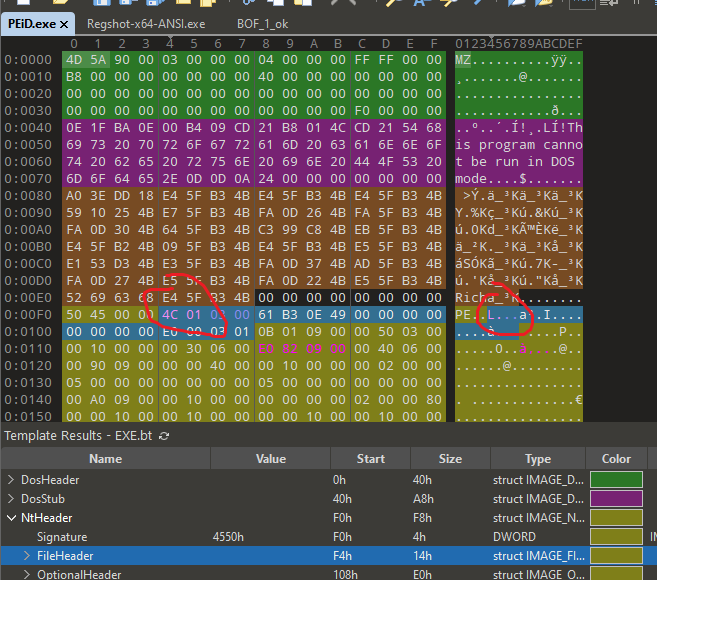Open the Regshot-x64-ANSI.exe tab

[146, 24]
